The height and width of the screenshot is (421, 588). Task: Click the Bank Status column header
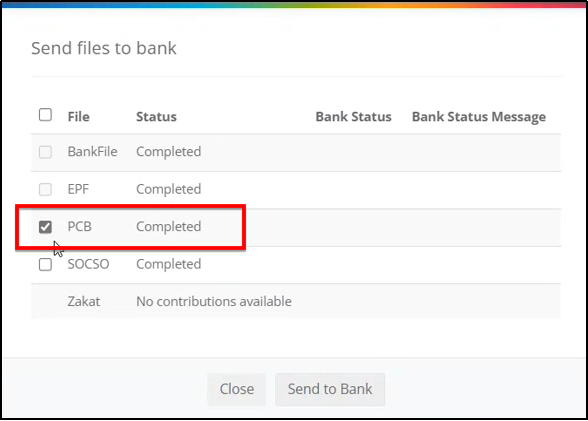[353, 117]
